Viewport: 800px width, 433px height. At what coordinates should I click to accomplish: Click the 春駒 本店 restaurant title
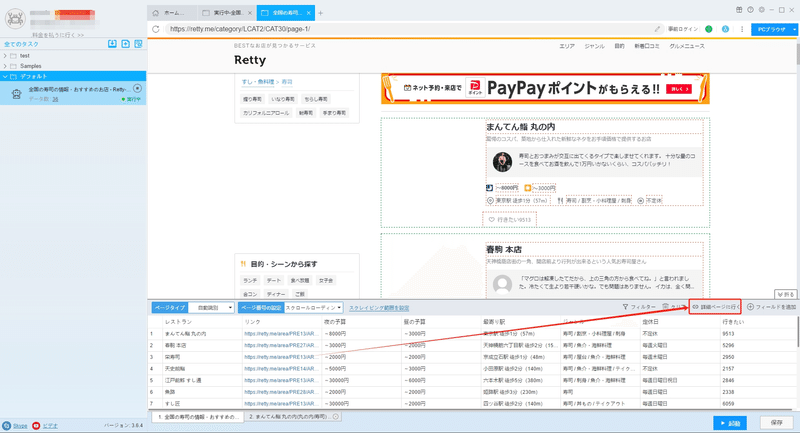click(504, 249)
